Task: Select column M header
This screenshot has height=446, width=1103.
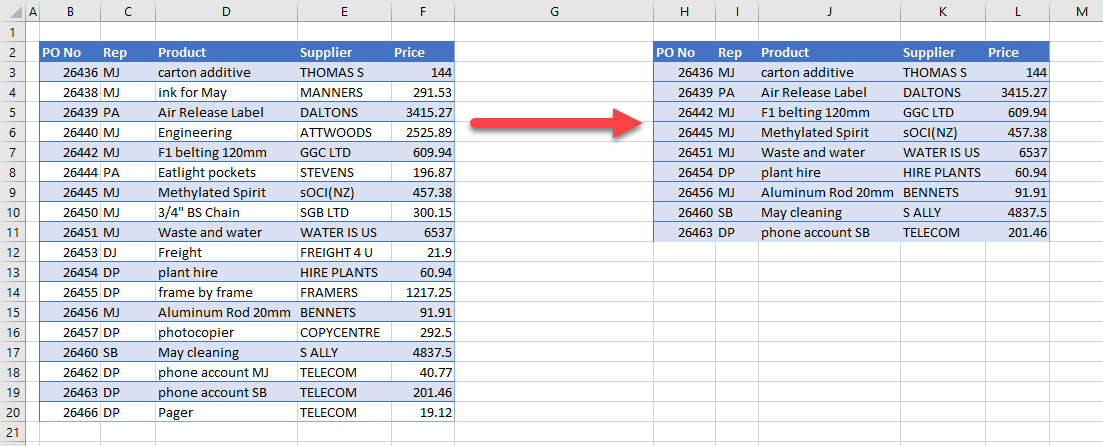Action: (x=1081, y=12)
